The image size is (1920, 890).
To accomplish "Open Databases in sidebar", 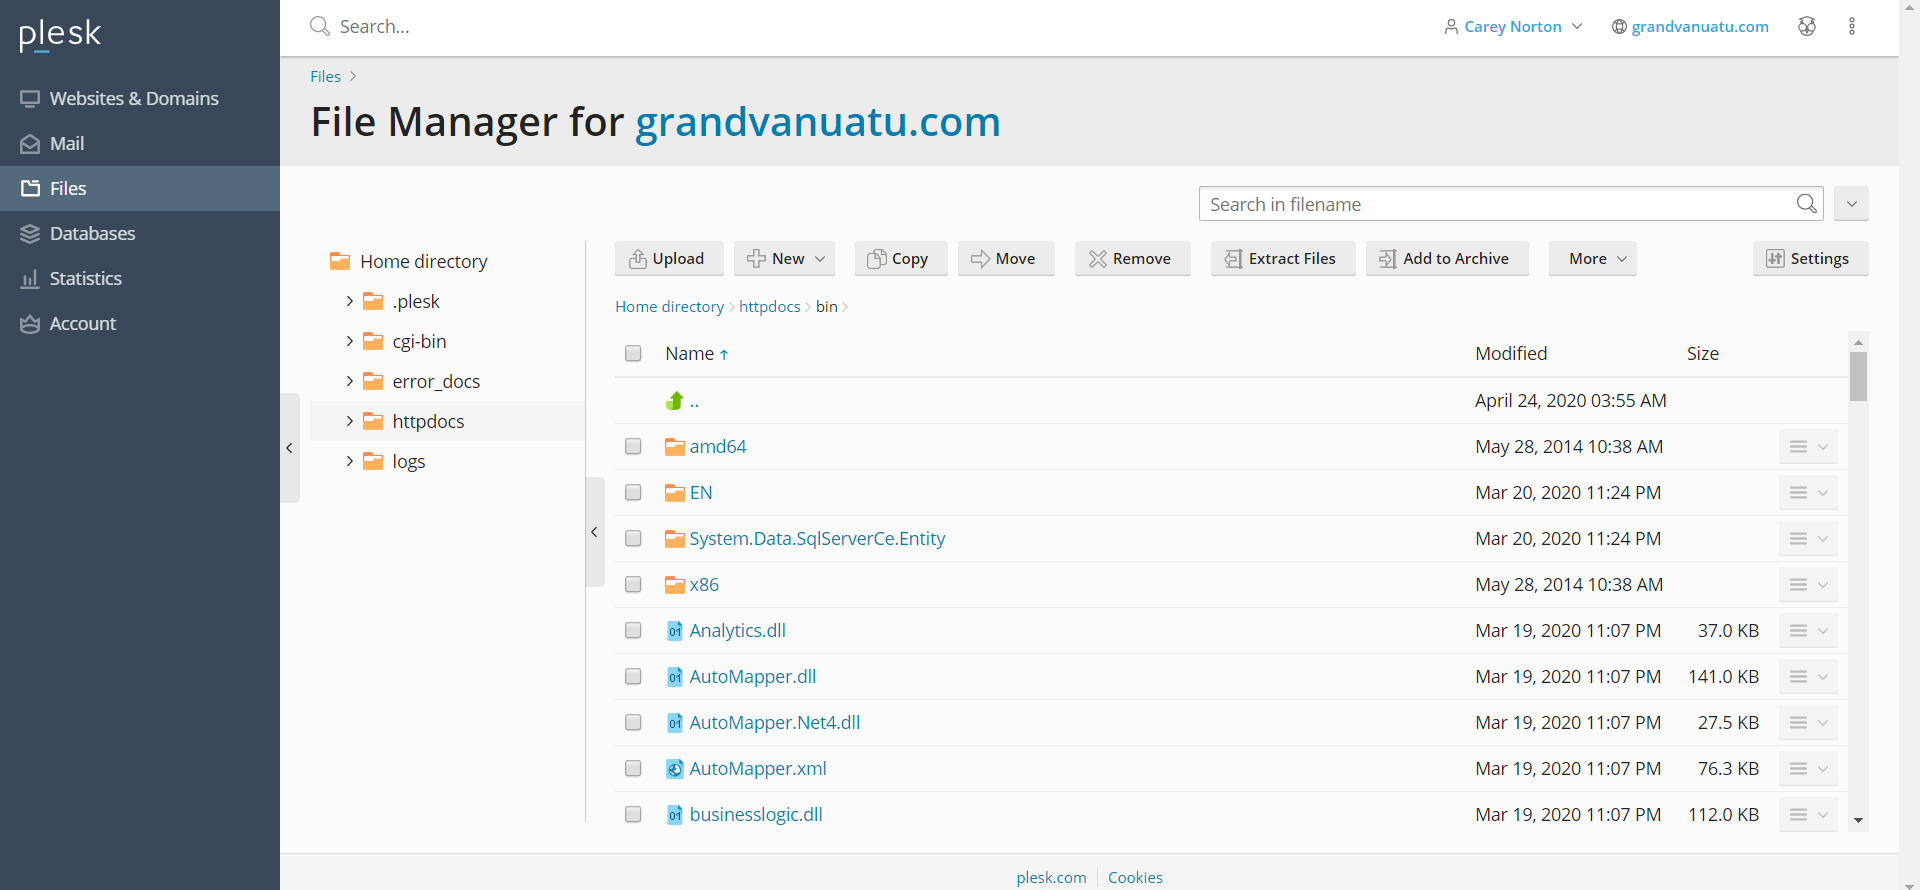I will pyautogui.click(x=140, y=233).
